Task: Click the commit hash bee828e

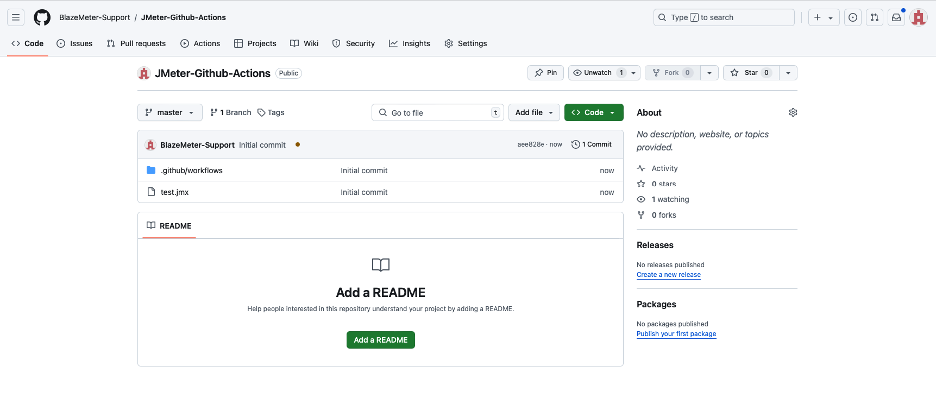Action: tap(531, 144)
